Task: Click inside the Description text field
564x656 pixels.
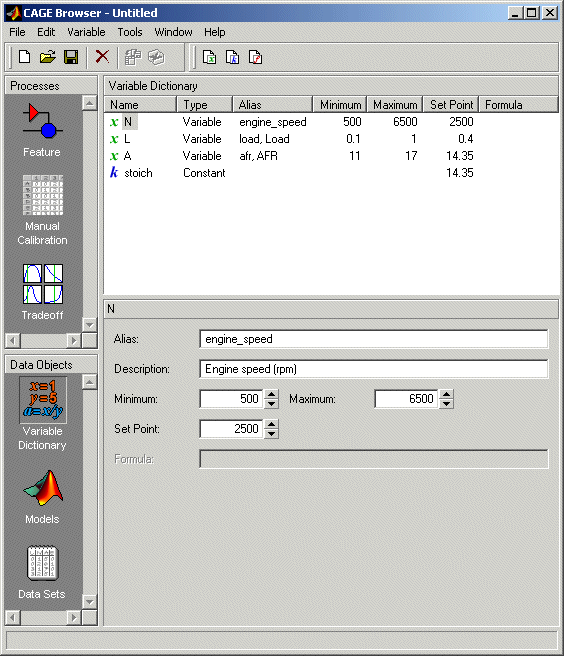Action: pos(374,369)
